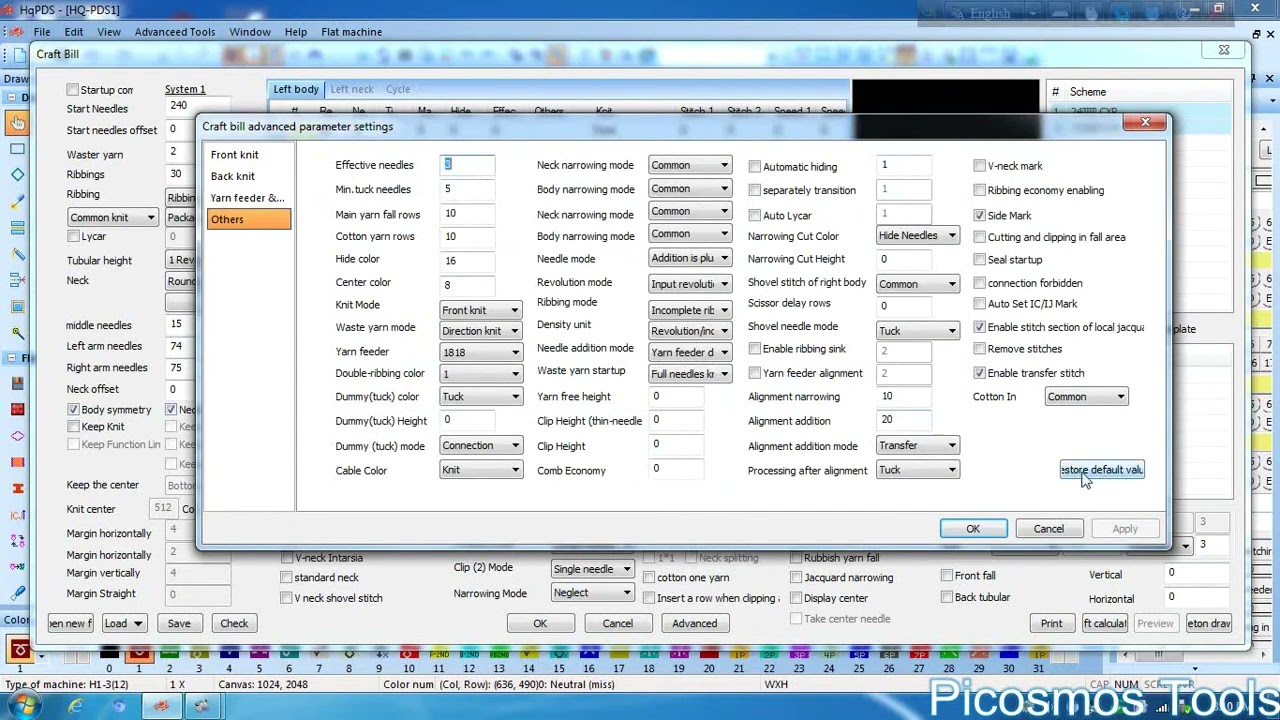
Task: Pick color swatch number 1 in palette
Action: 138,654
